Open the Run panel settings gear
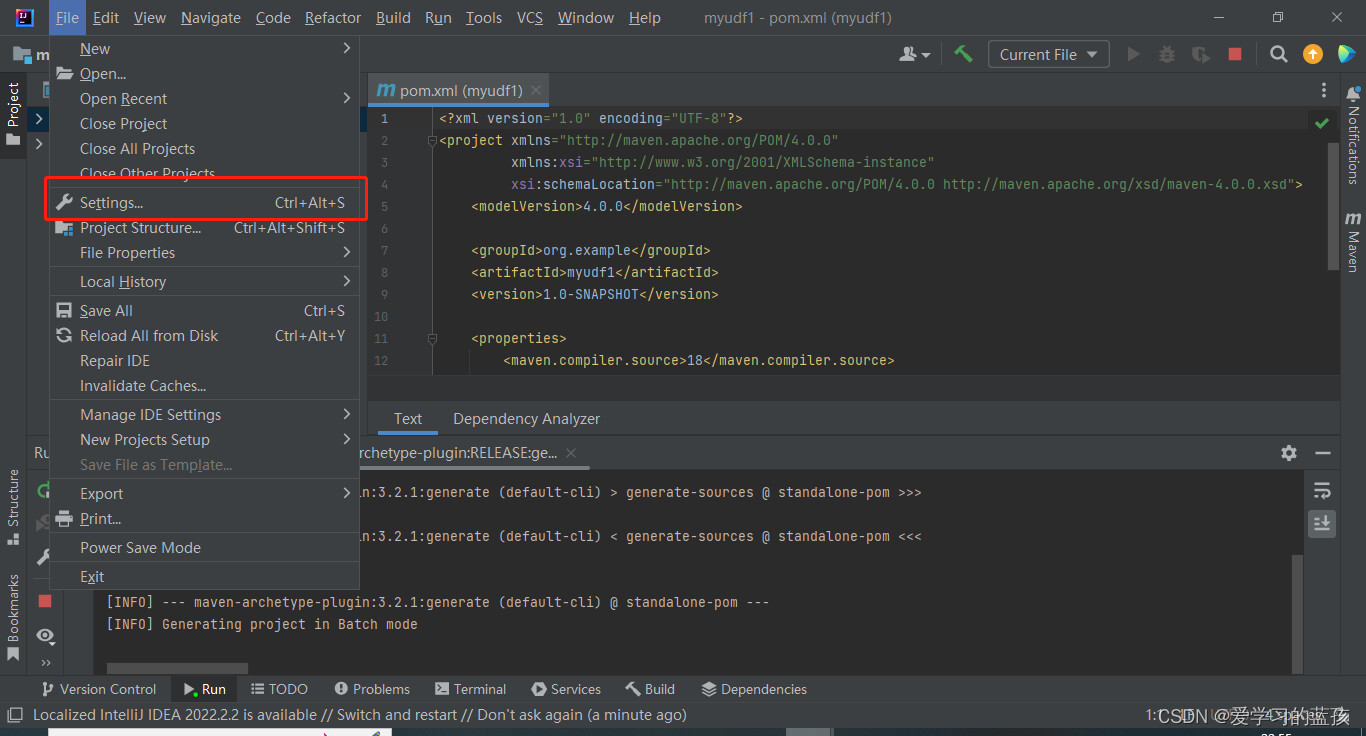This screenshot has width=1366, height=736. tap(1289, 453)
